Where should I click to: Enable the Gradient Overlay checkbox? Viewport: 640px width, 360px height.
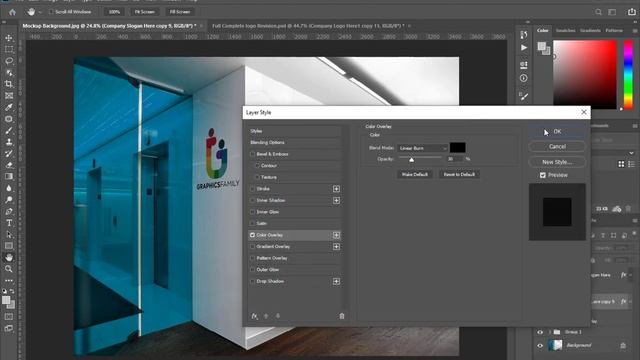click(252, 247)
